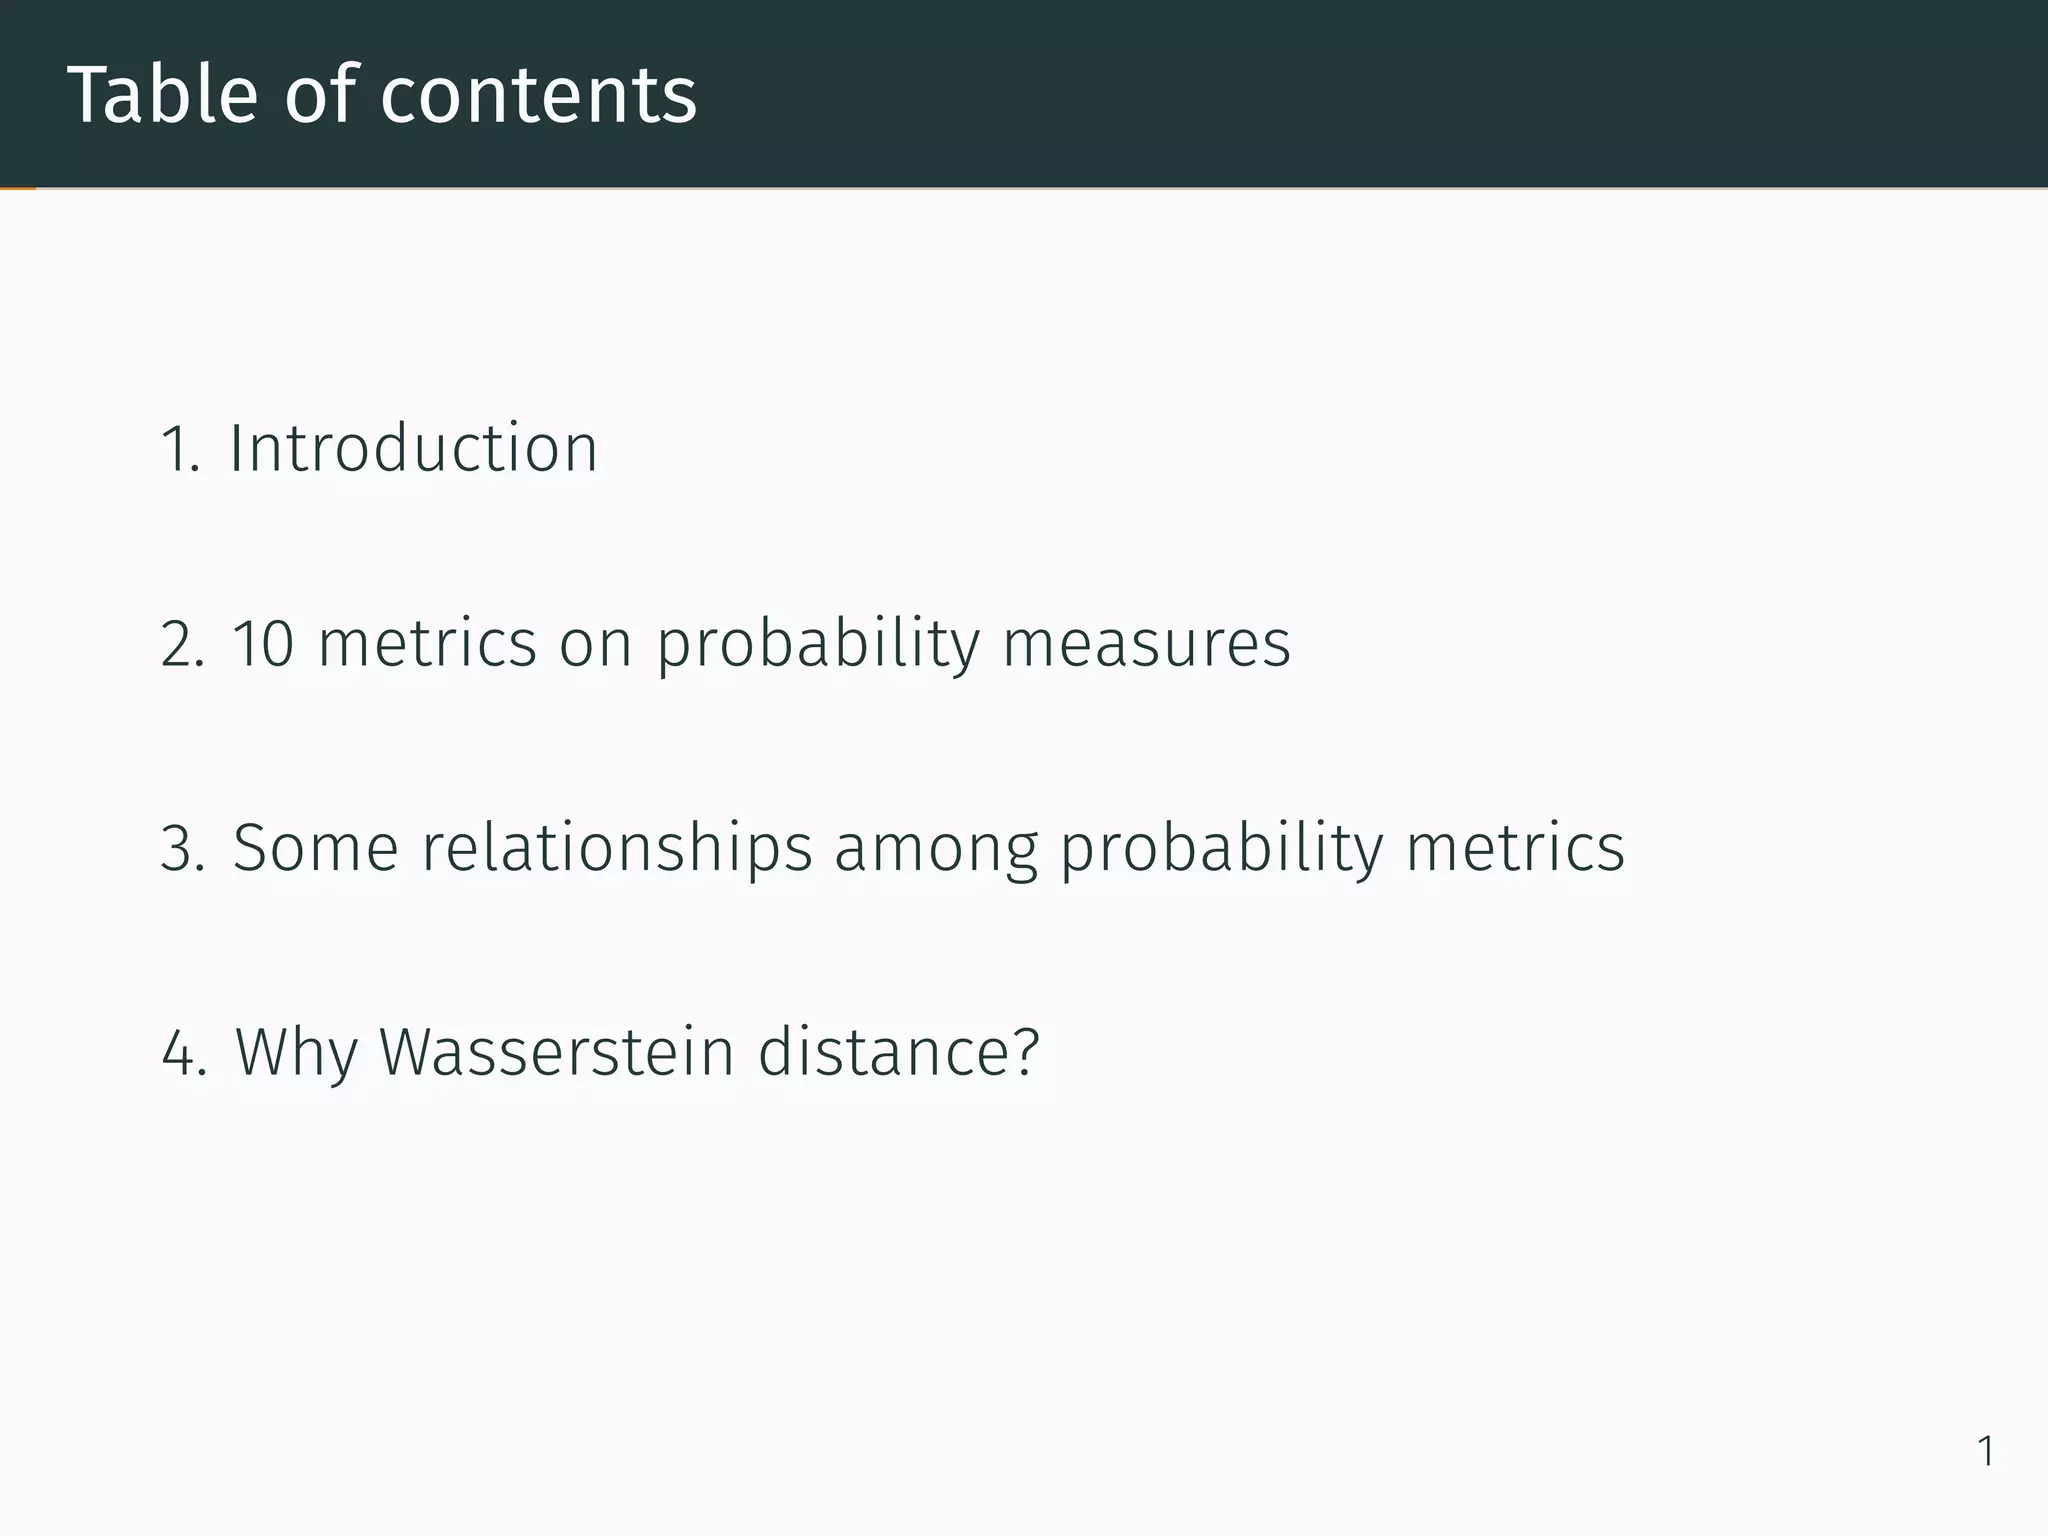Click the orange progress bar segment

coord(17,188)
